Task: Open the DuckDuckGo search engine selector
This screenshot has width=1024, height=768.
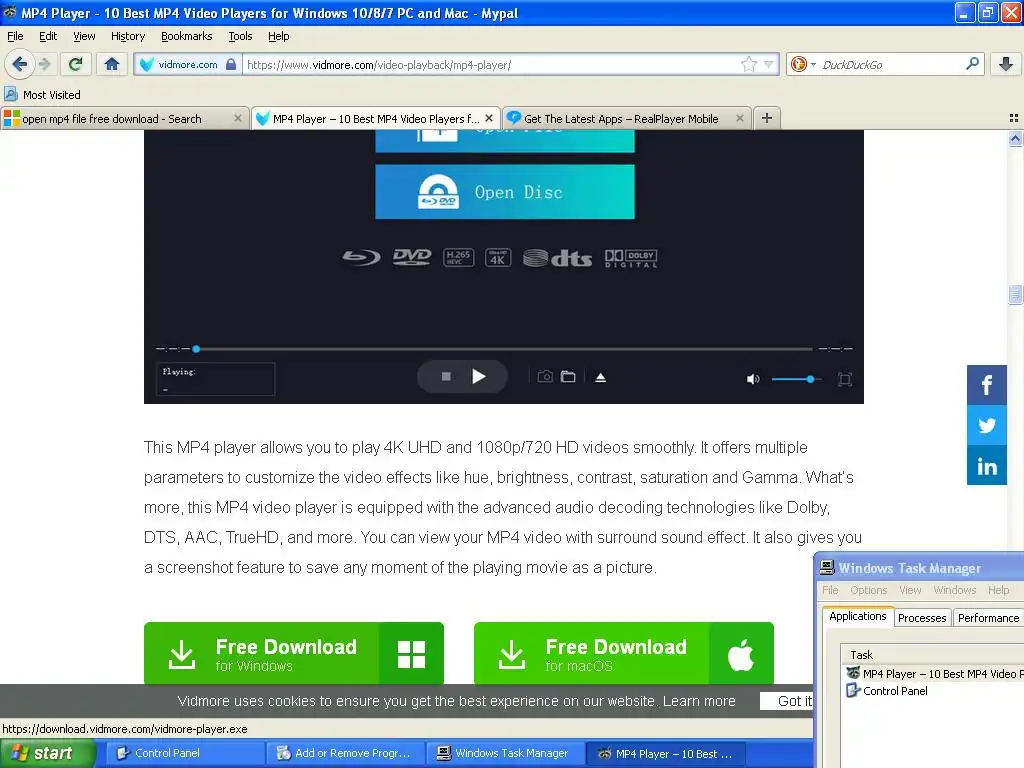Action: [803, 64]
